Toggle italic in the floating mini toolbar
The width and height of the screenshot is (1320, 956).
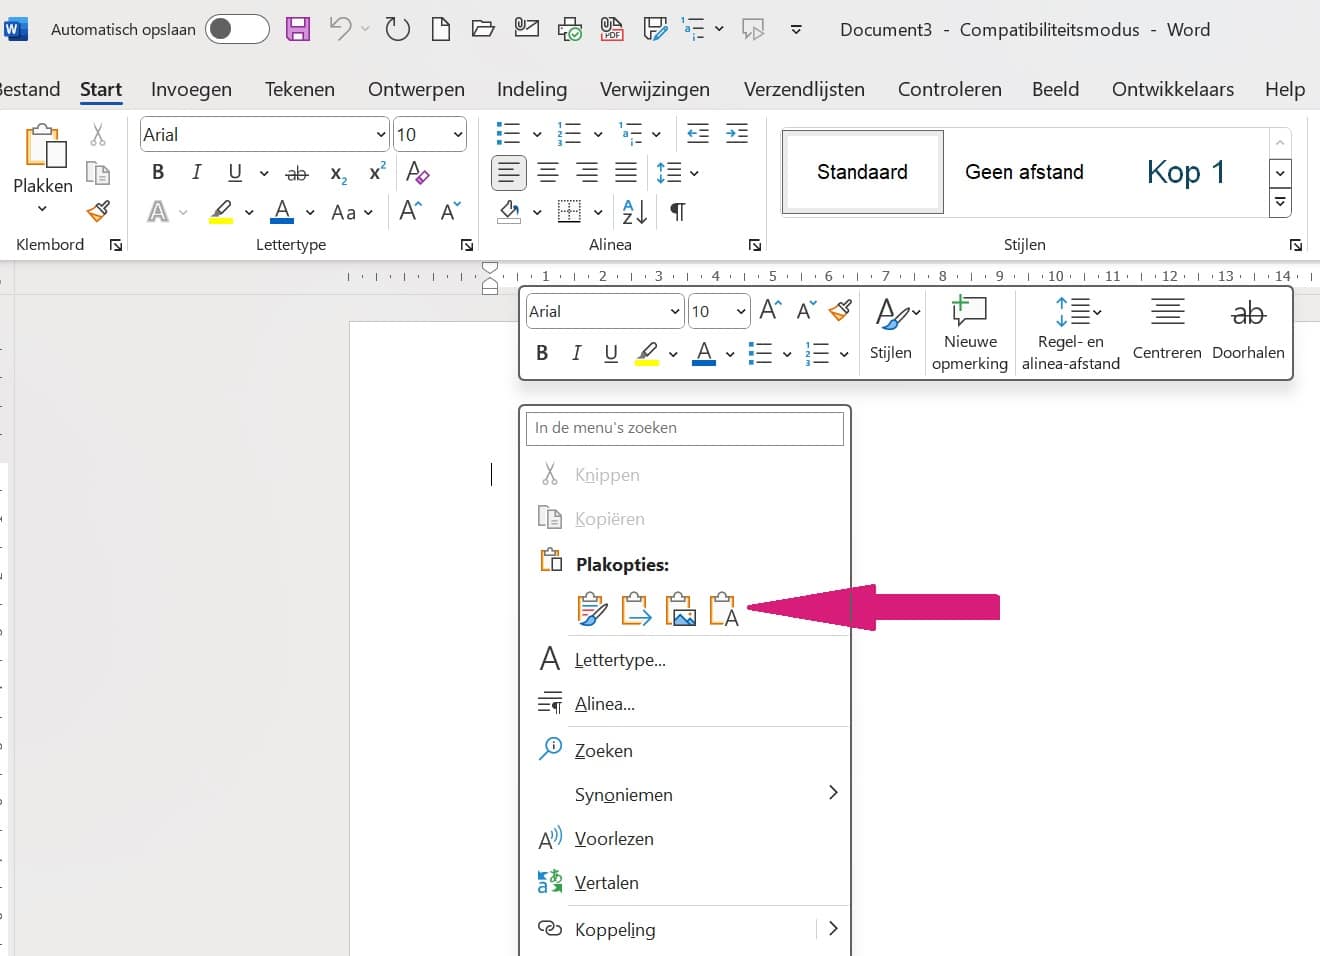tap(576, 353)
